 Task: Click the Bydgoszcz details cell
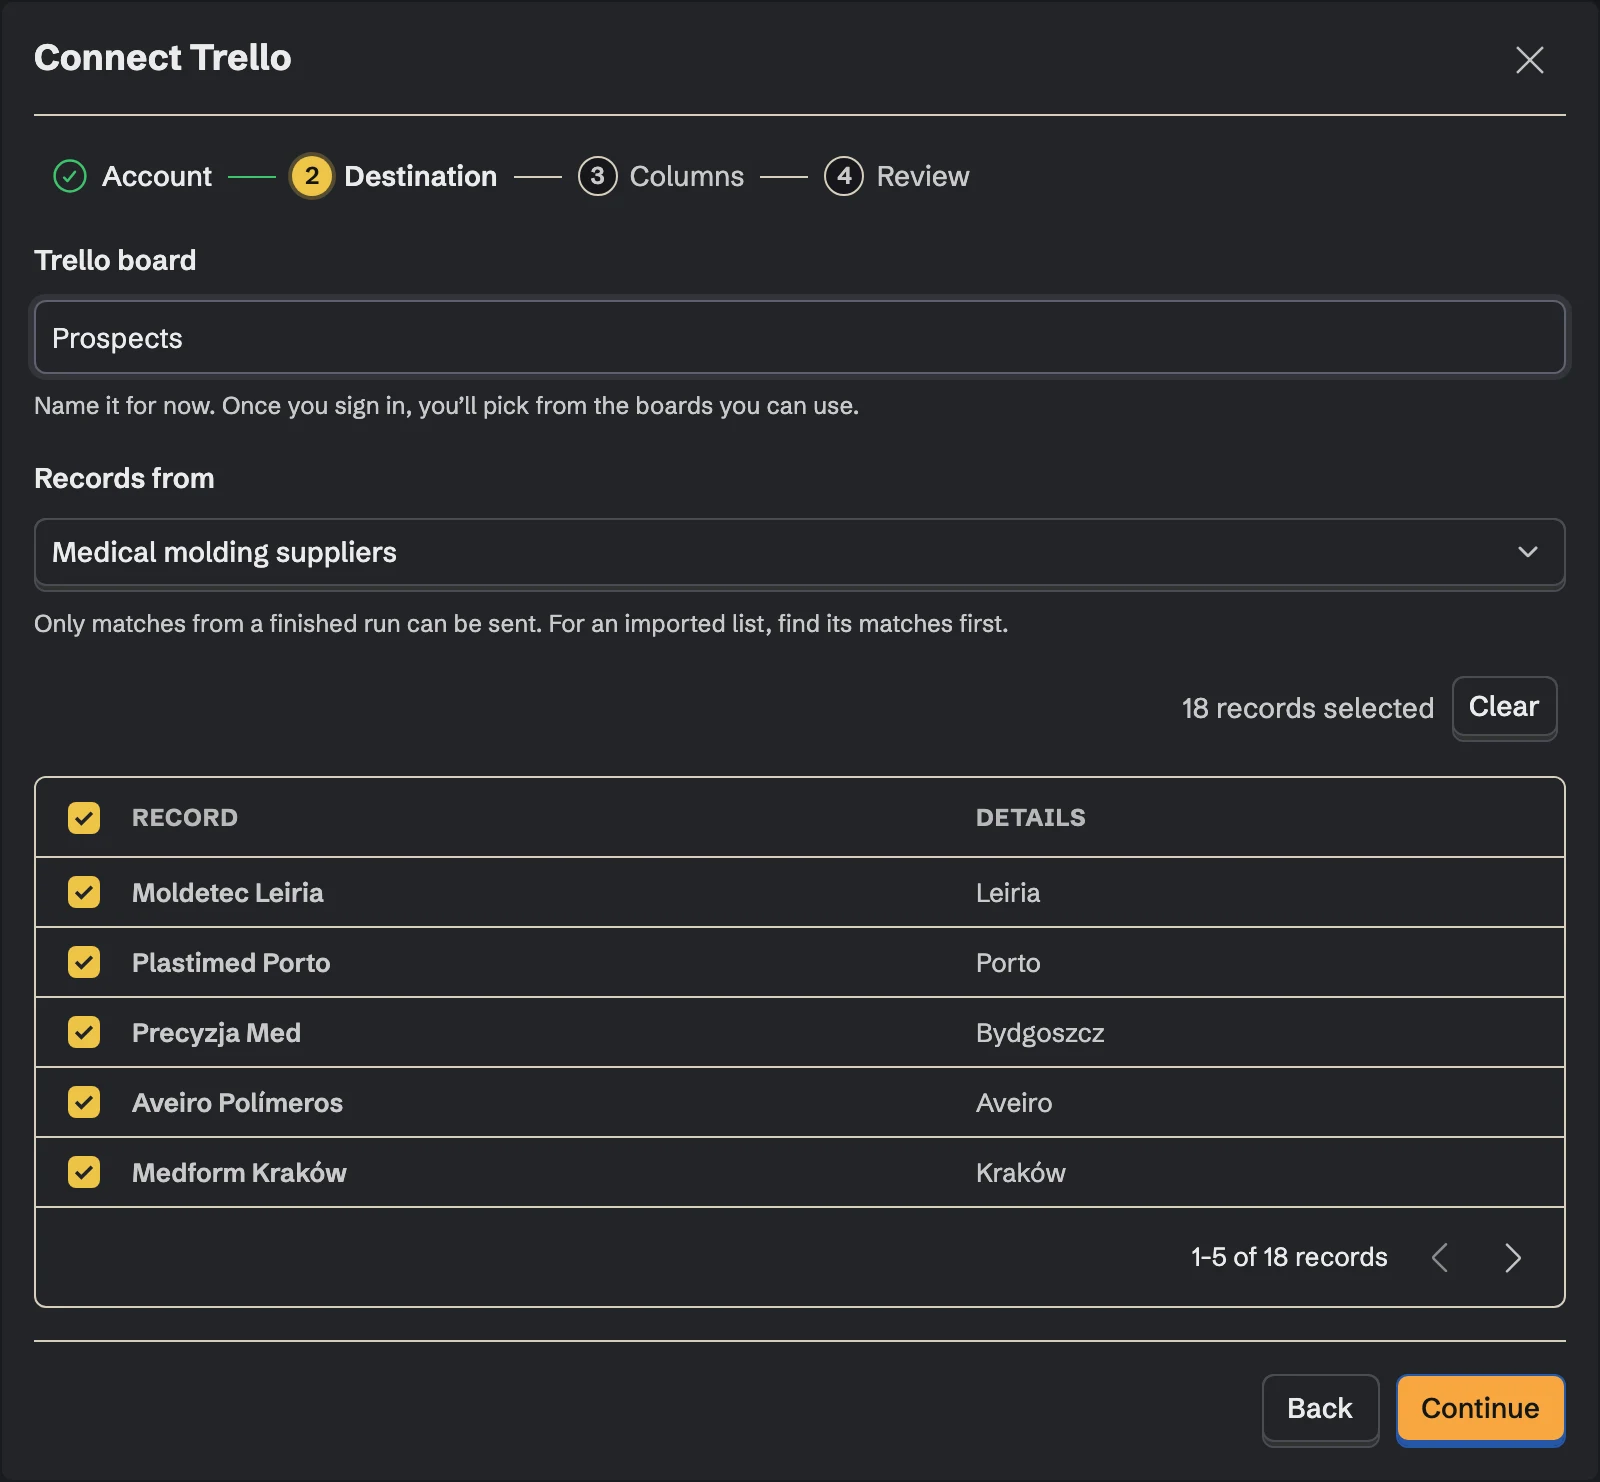click(1040, 1032)
